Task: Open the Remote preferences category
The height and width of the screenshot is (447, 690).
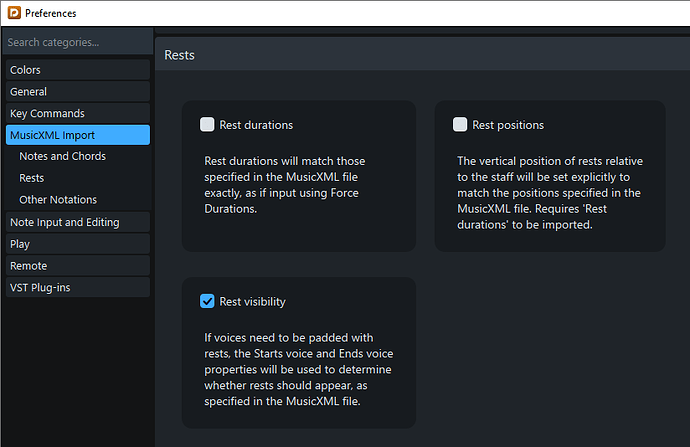Action: [76, 266]
